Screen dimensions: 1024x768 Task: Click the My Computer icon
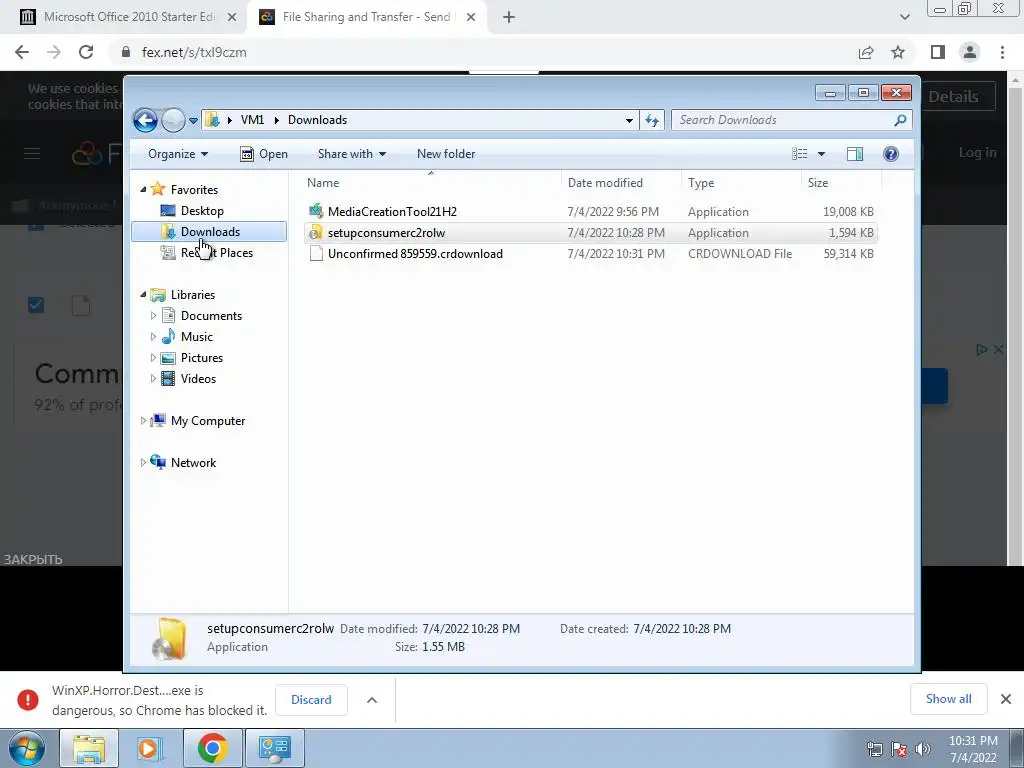click(x=158, y=421)
